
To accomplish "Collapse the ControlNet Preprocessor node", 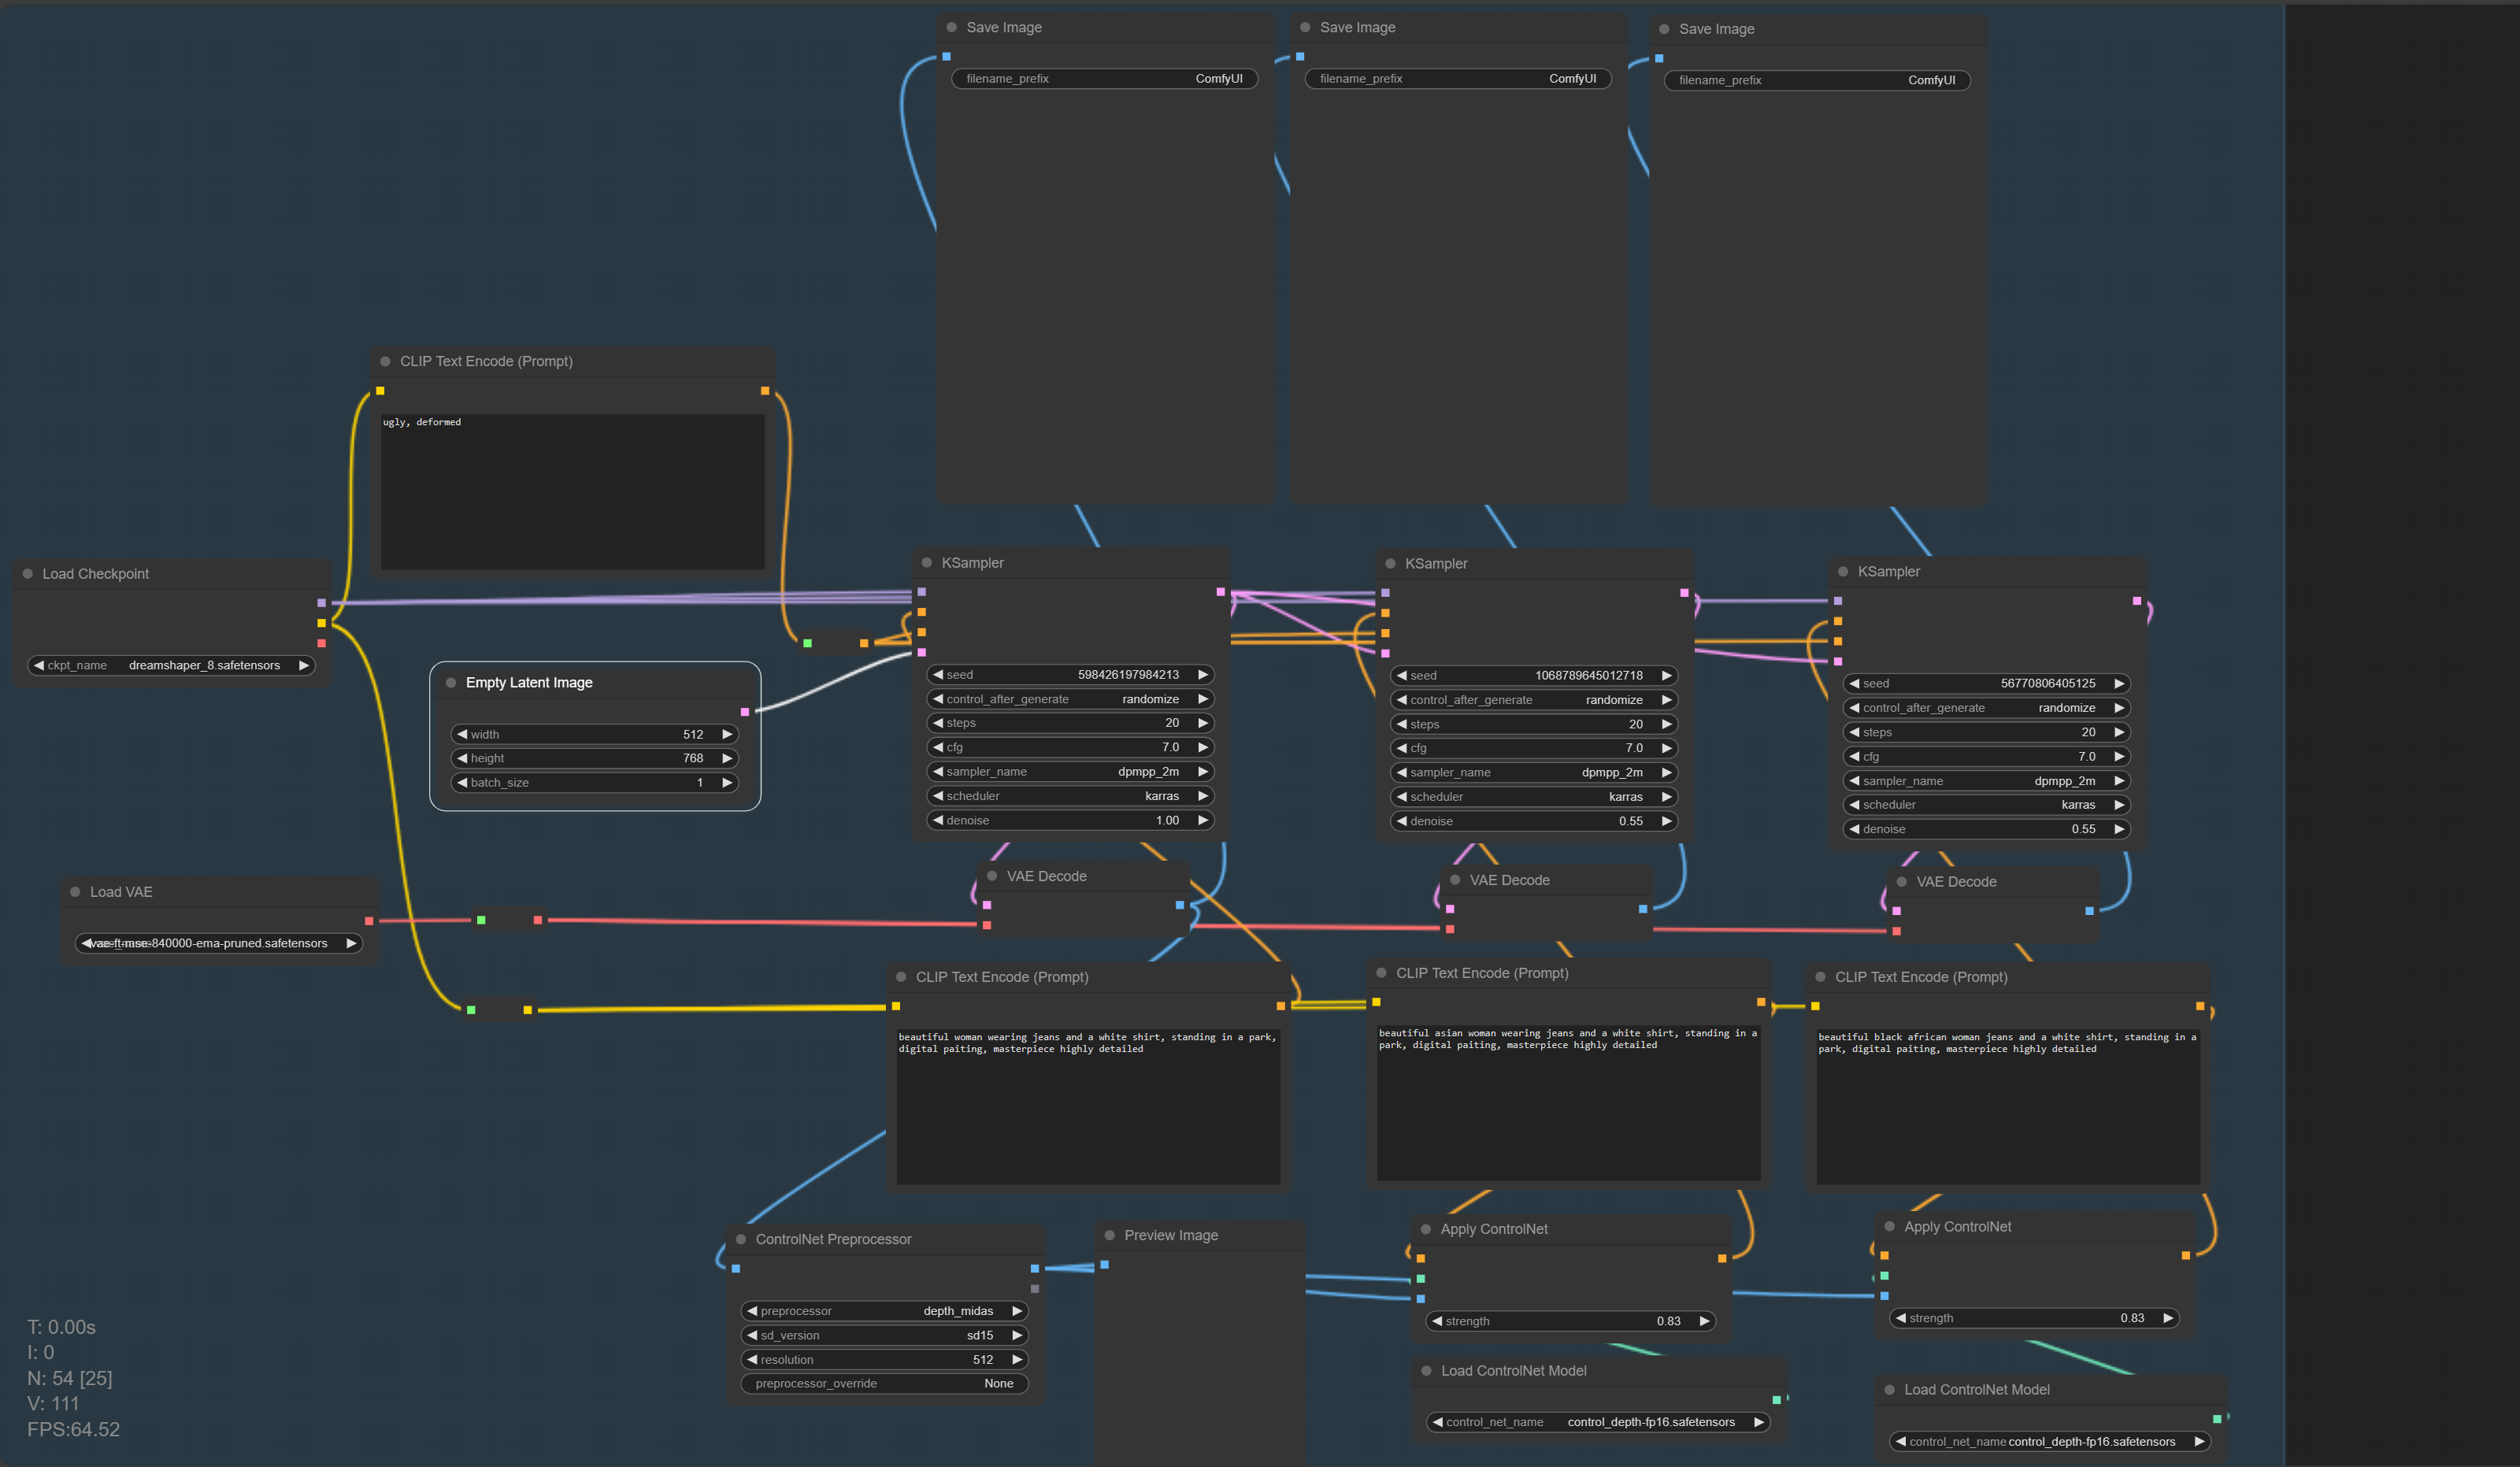I will click(742, 1239).
